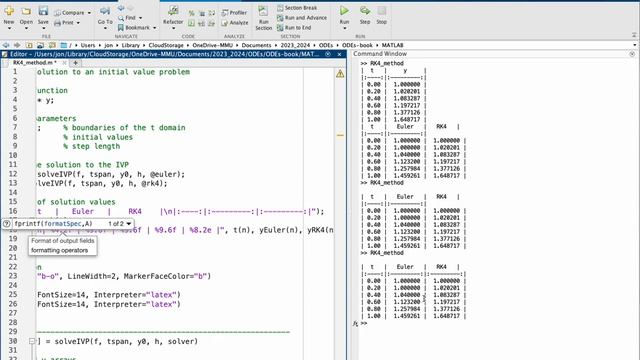Click the fprintf hint help icon

point(7,224)
